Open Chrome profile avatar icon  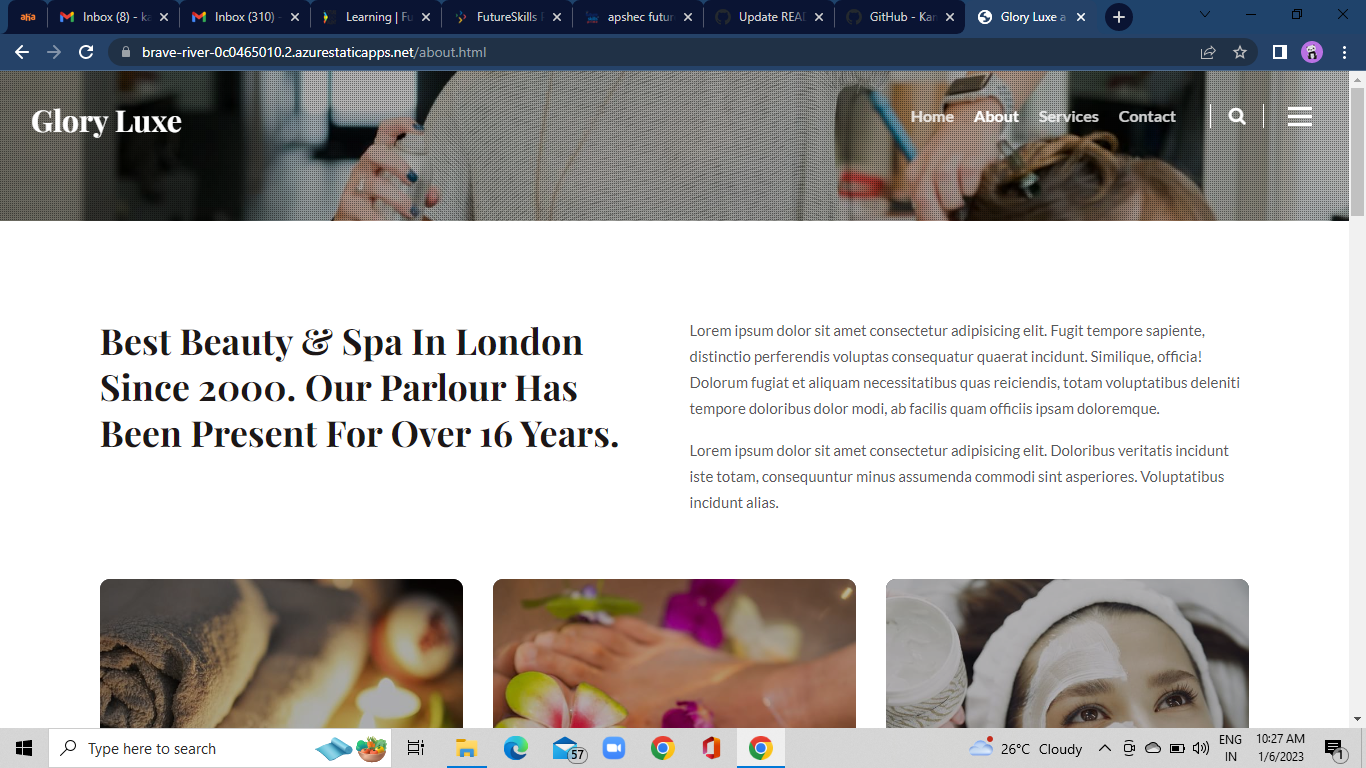point(1312,52)
